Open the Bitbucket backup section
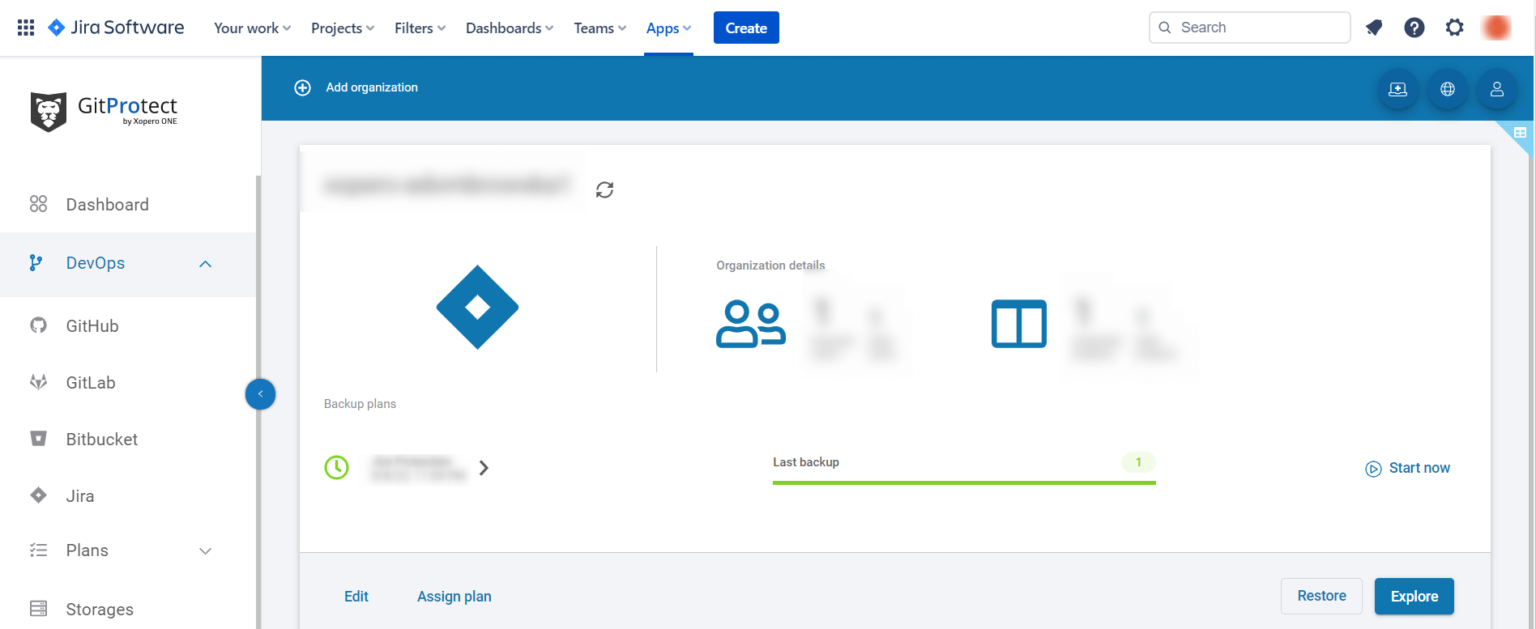This screenshot has height=629, width=1536. [100, 438]
